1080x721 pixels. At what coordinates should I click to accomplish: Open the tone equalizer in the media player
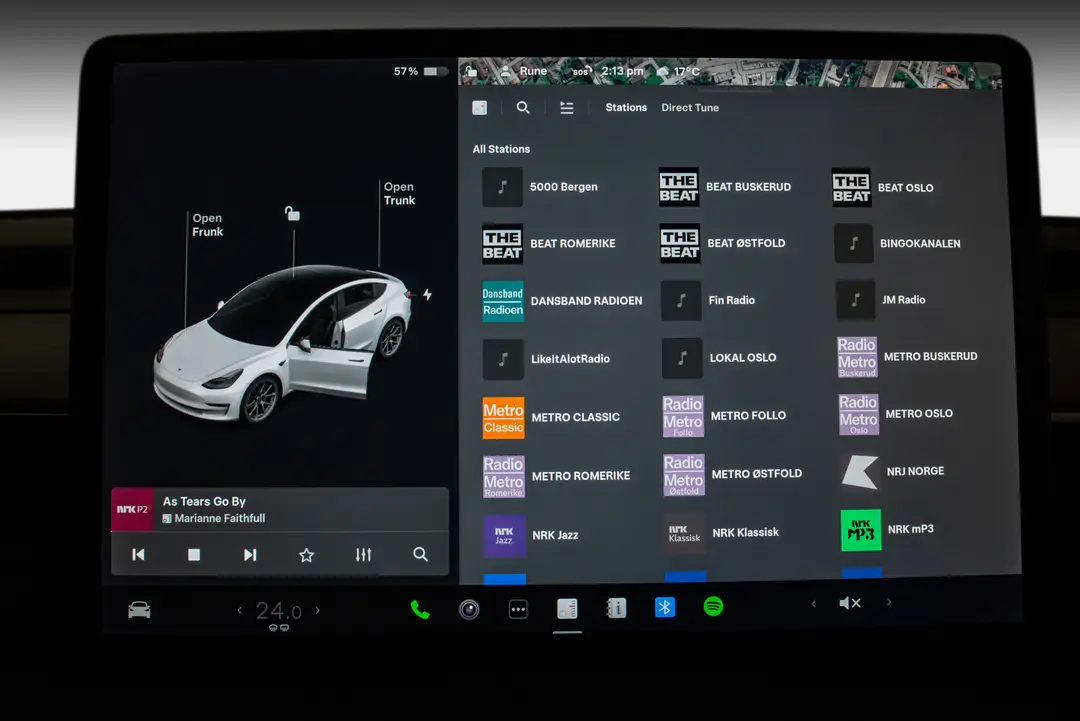pyautogui.click(x=363, y=554)
